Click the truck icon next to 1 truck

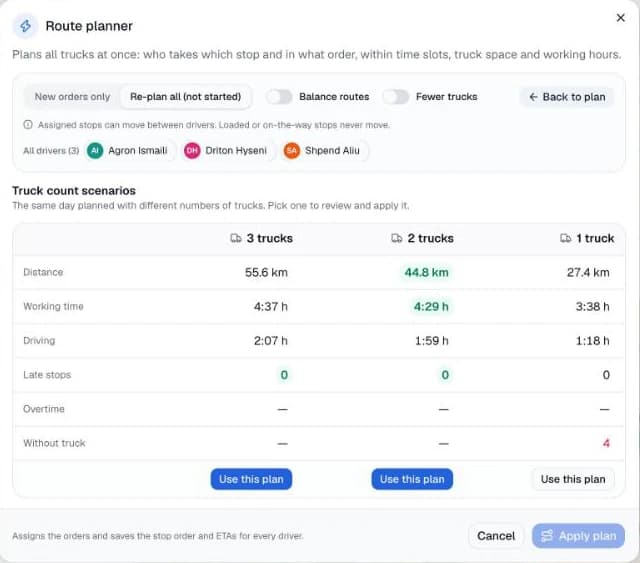point(565,238)
